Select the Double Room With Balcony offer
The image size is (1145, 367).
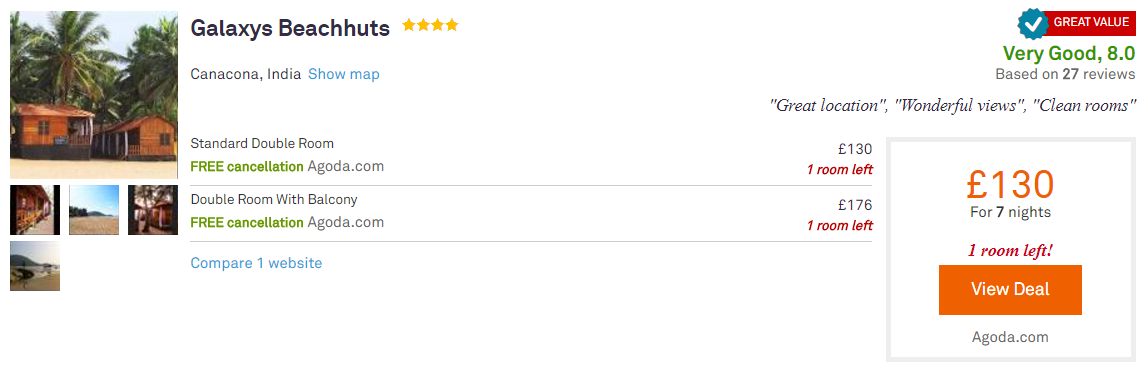(531, 213)
